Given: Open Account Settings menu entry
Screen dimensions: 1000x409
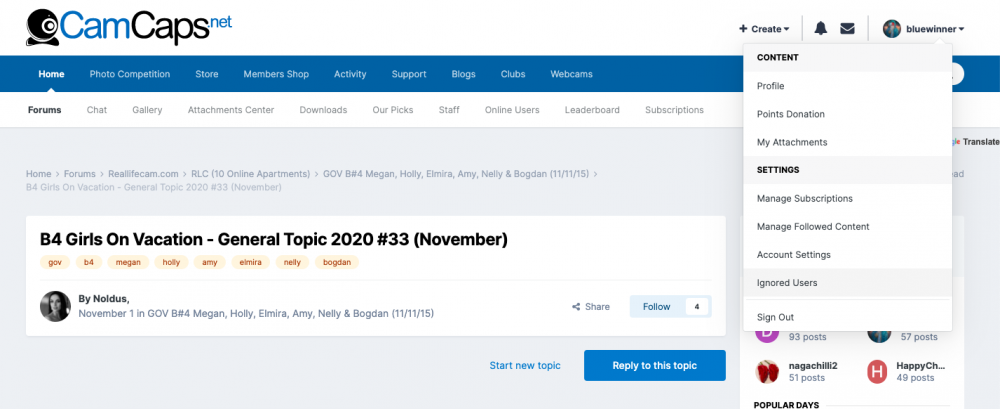Looking at the screenshot, I should point(794,255).
